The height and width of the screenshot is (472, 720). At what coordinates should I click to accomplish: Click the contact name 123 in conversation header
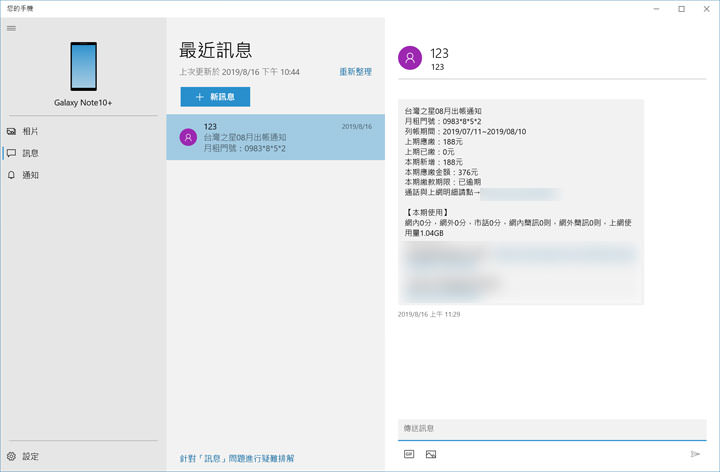439,53
